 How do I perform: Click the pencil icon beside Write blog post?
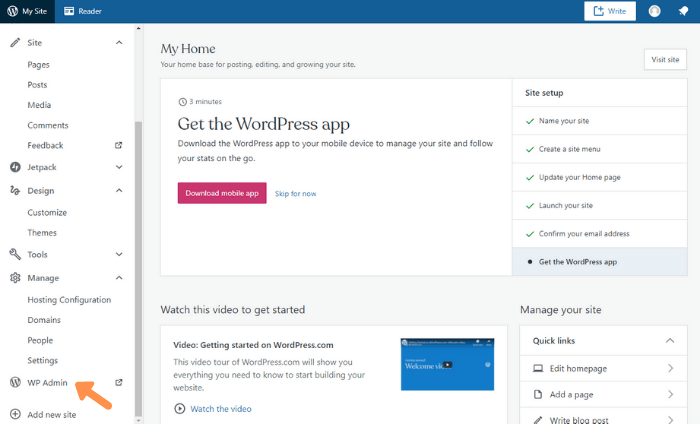538,420
